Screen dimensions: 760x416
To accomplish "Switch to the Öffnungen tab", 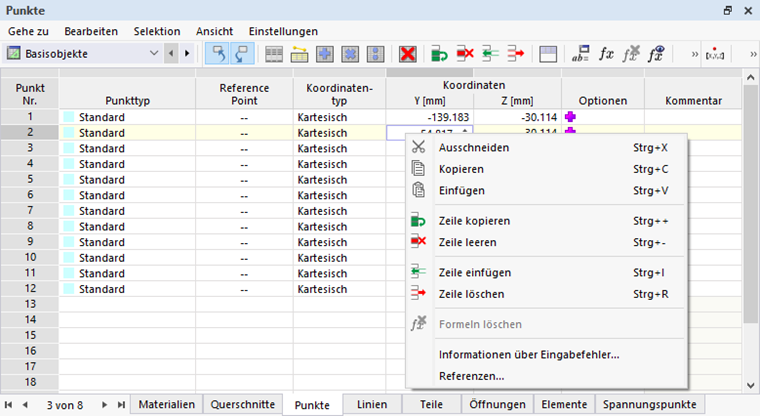I will [x=497, y=404].
